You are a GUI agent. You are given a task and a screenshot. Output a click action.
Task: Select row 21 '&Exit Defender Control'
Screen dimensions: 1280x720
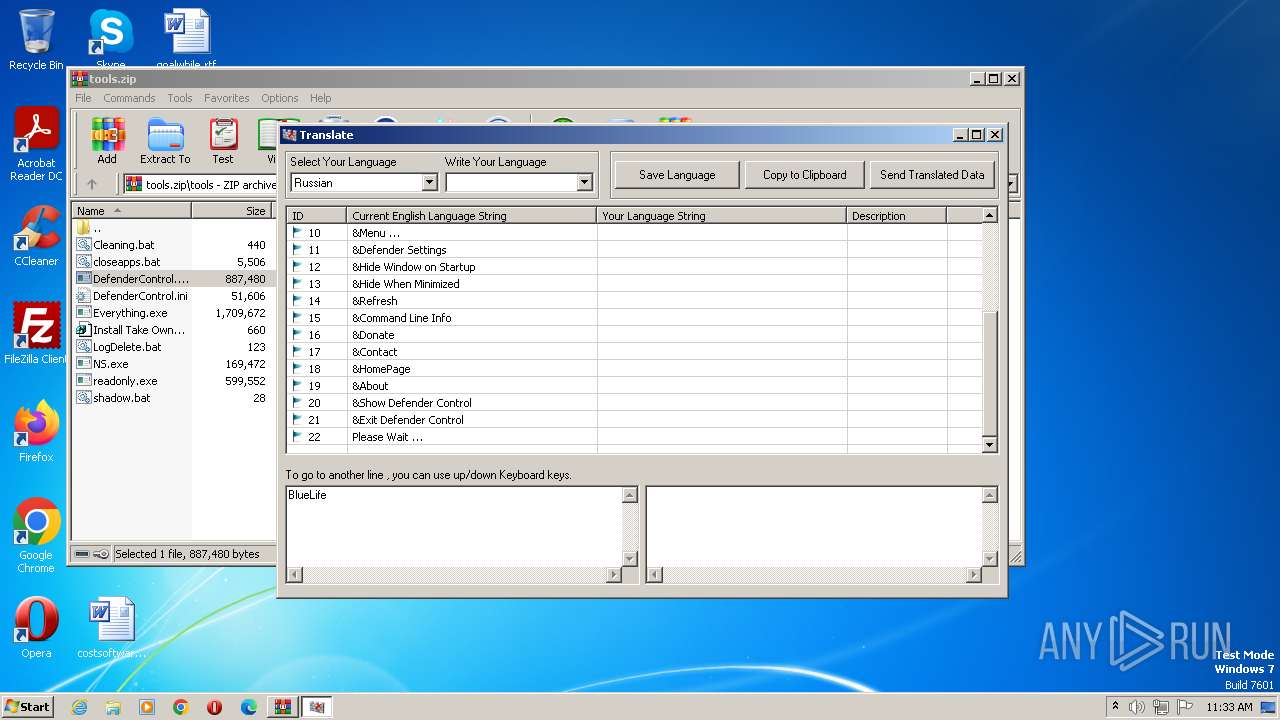[x=634, y=420]
